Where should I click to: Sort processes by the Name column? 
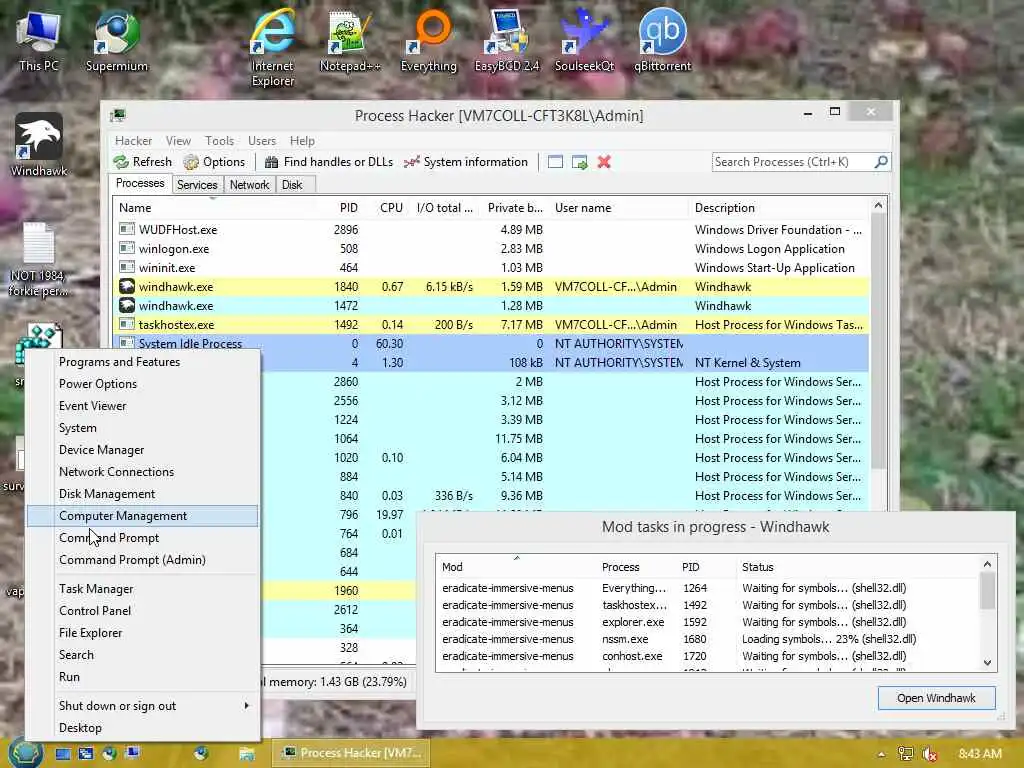click(214, 208)
